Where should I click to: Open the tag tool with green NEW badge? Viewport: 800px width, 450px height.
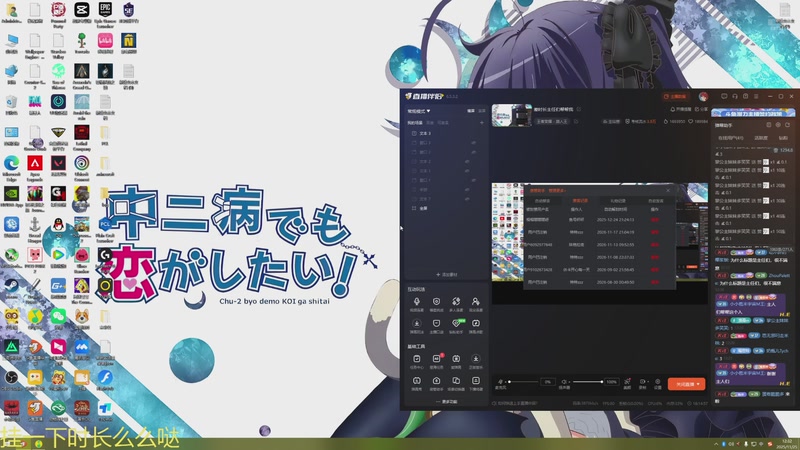point(456,323)
